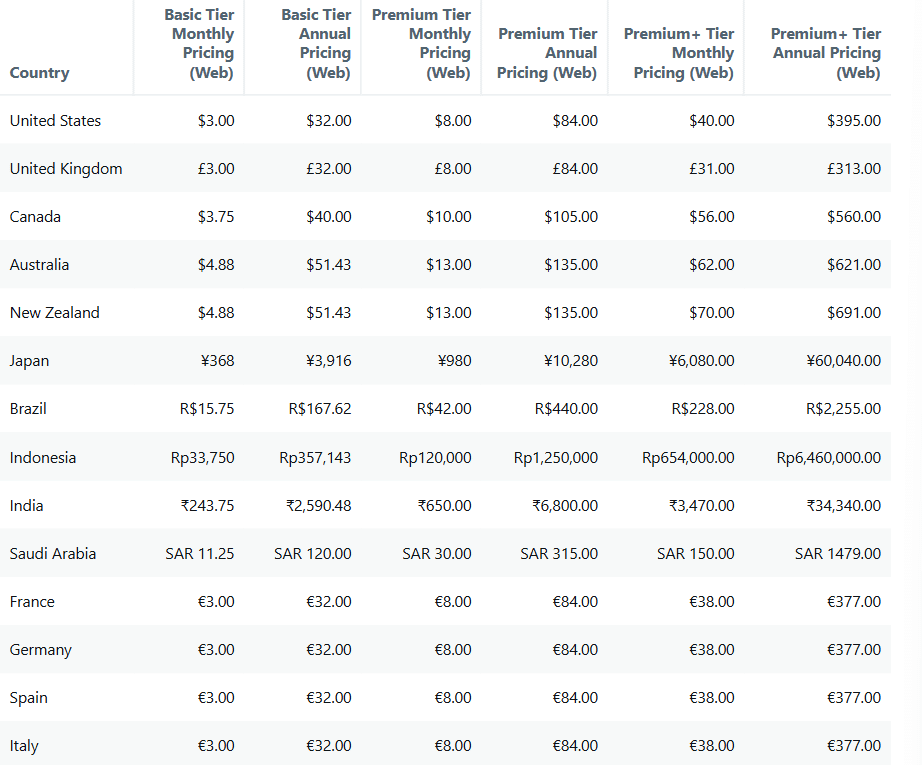Select the Basic Tier Monthly Pricing header

pos(199,44)
